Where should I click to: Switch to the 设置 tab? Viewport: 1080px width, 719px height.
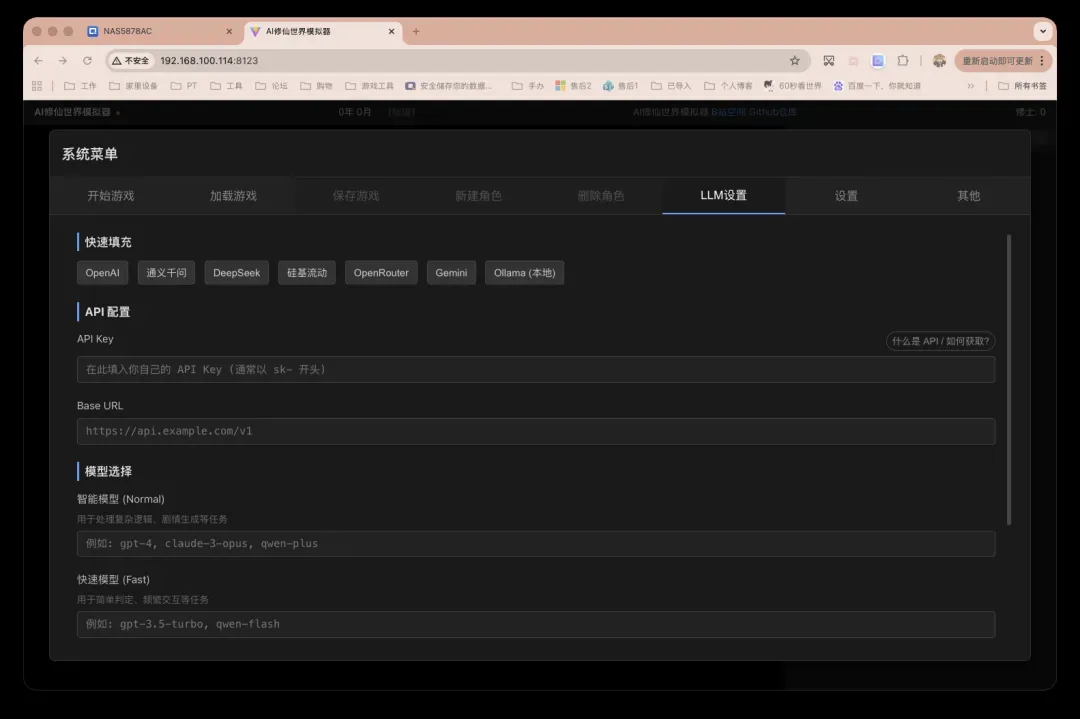(846, 196)
